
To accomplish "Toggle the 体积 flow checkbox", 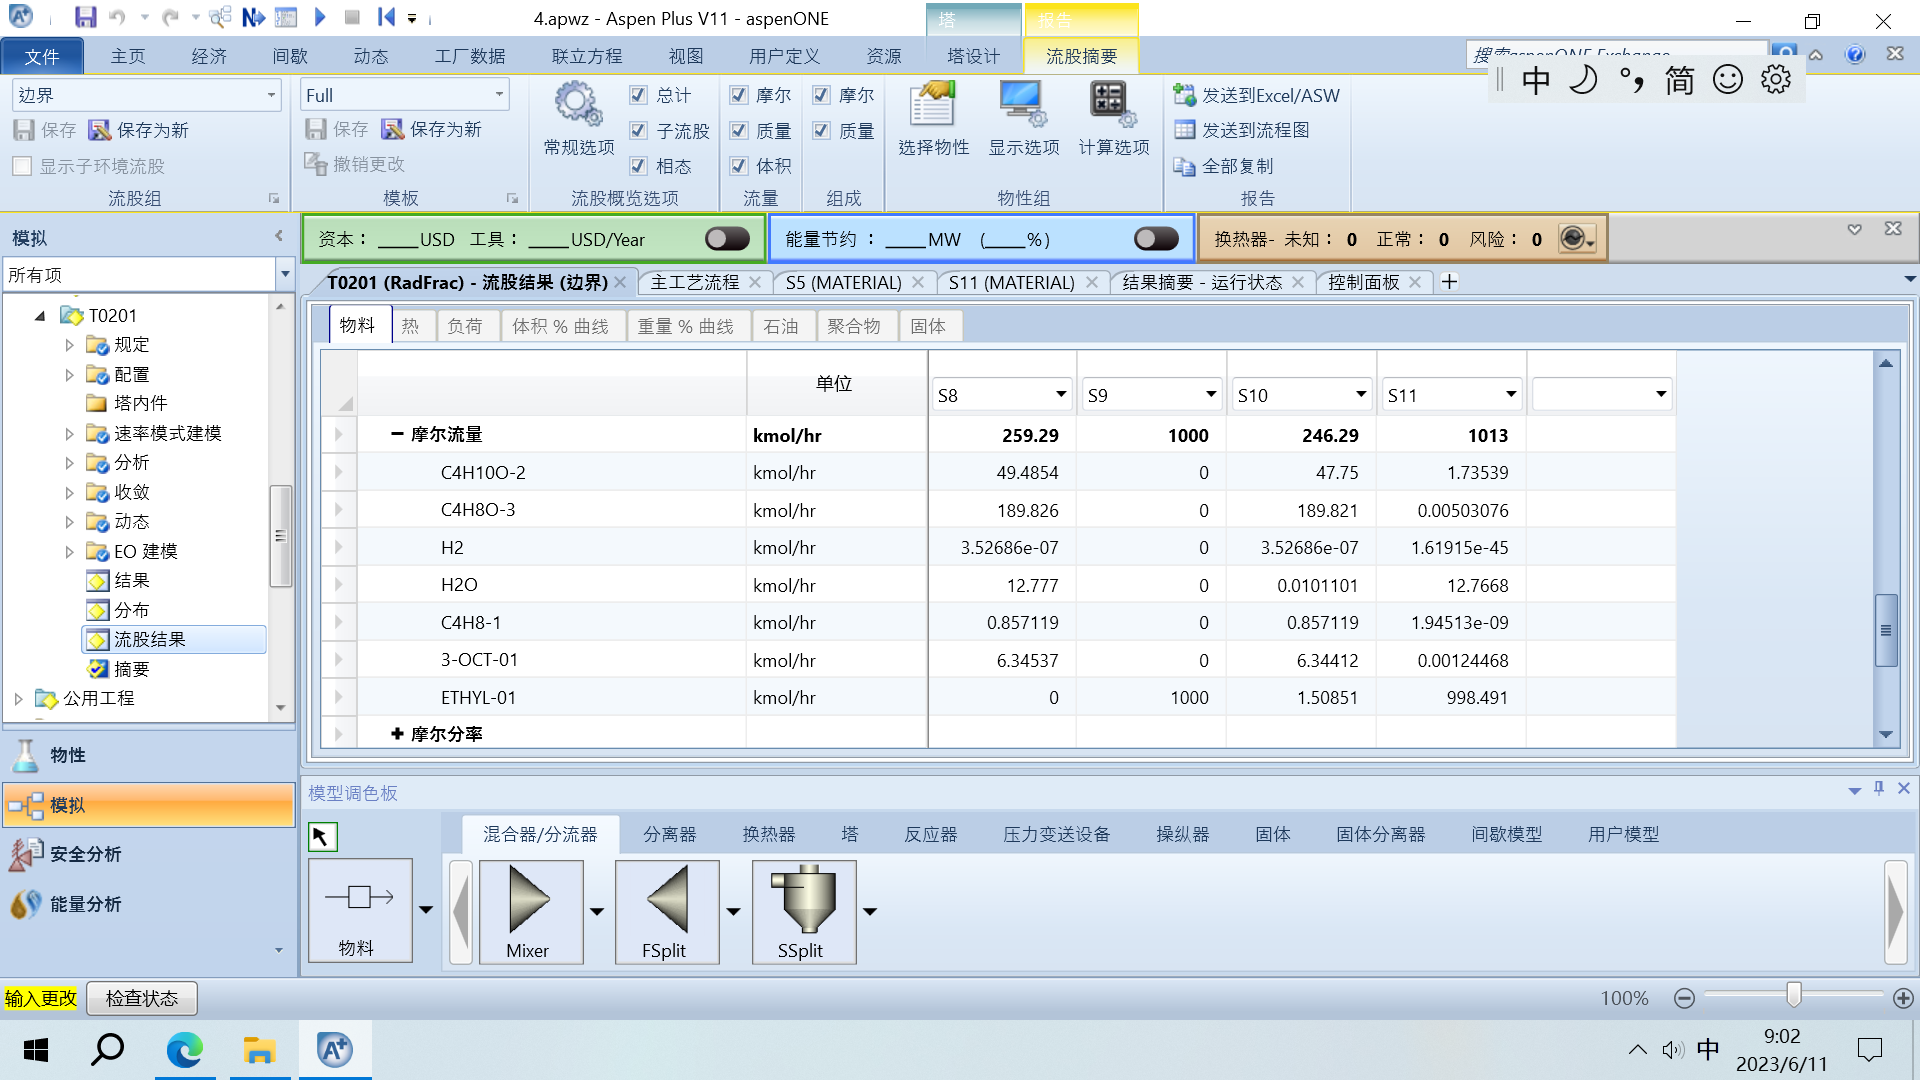I will point(739,166).
